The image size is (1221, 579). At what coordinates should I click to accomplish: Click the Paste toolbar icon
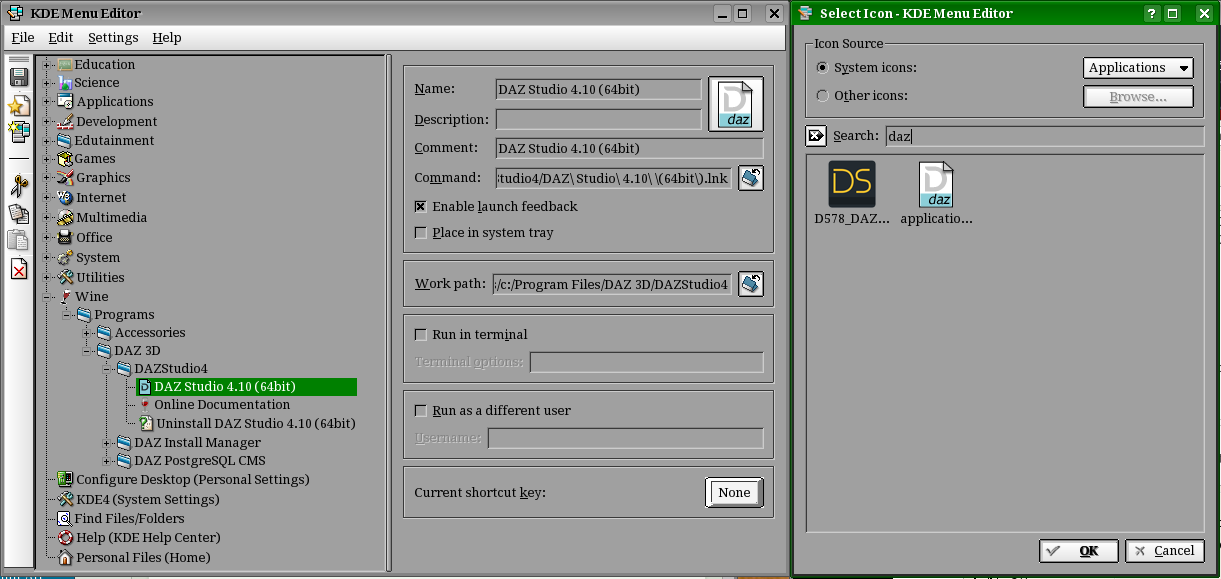(x=18, y=240)
